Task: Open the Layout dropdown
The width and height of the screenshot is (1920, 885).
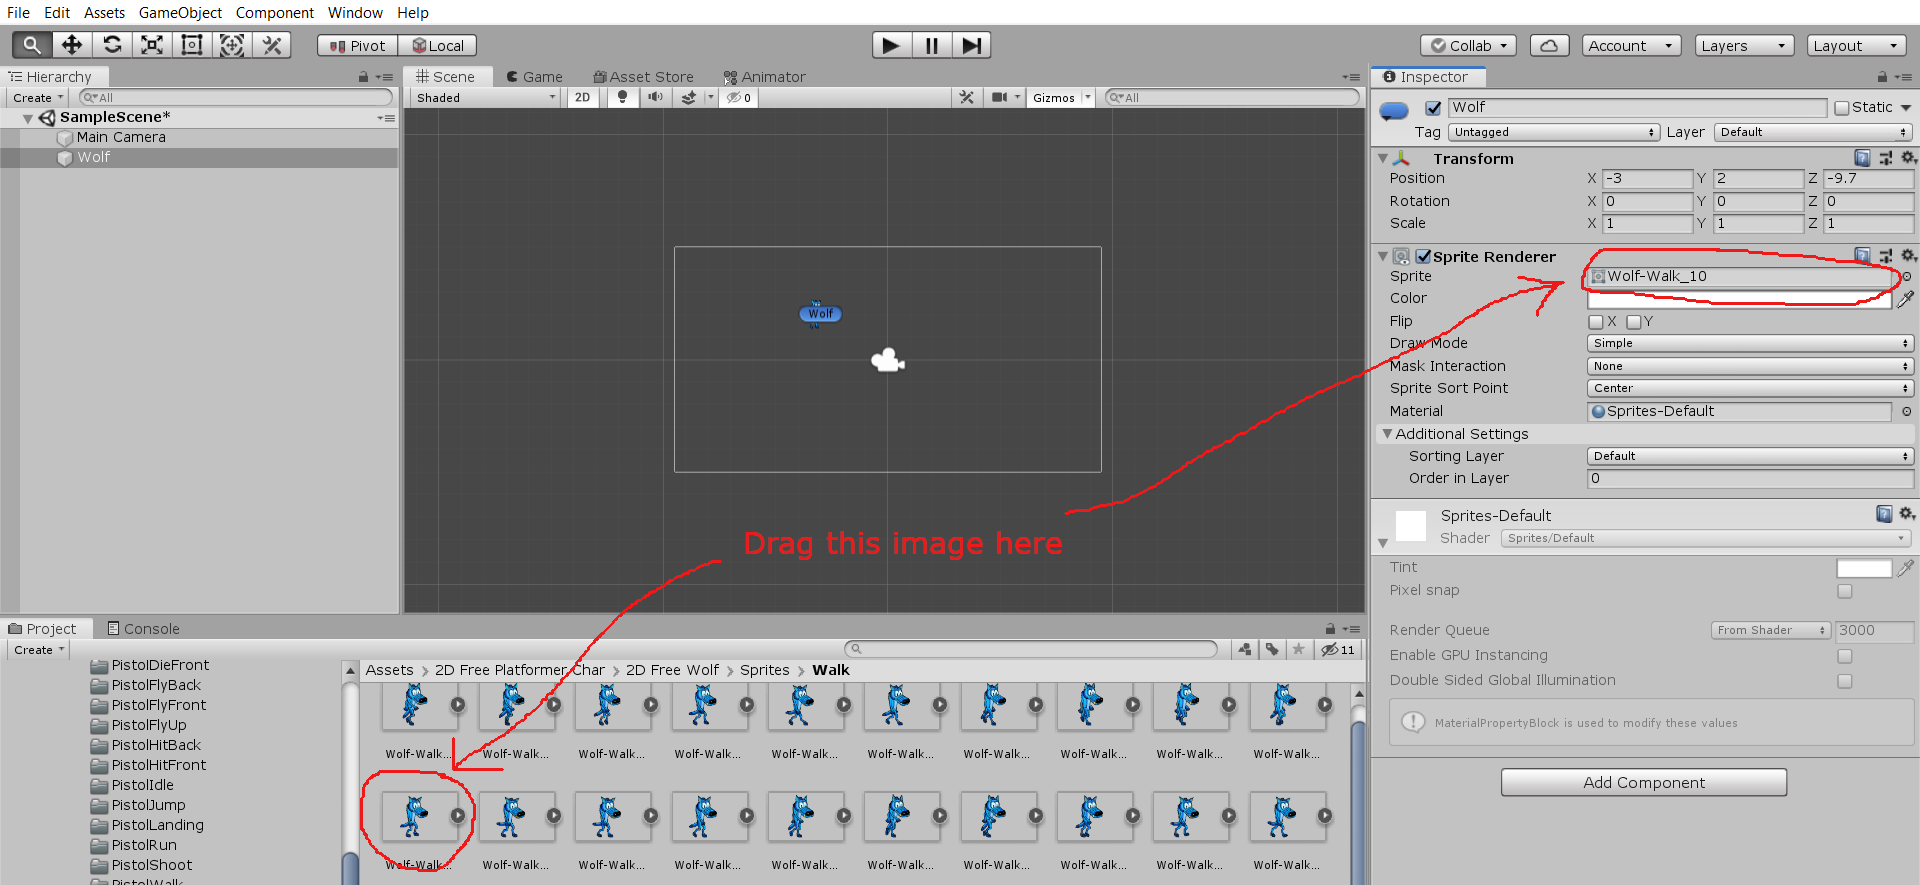Action: (x=1856, y=46)
